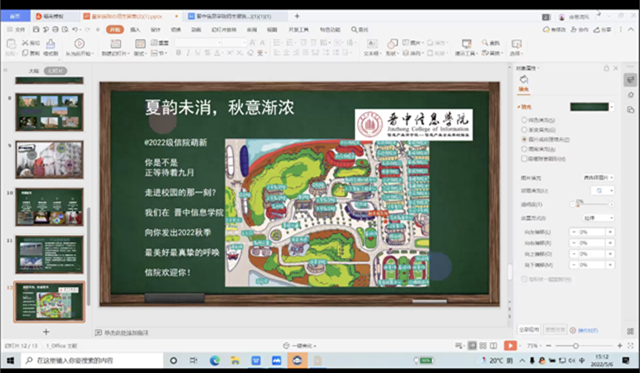Switch to Normal view icon in status bar
This screenshot has height=373, width=640.
click(x=472, y=346)
